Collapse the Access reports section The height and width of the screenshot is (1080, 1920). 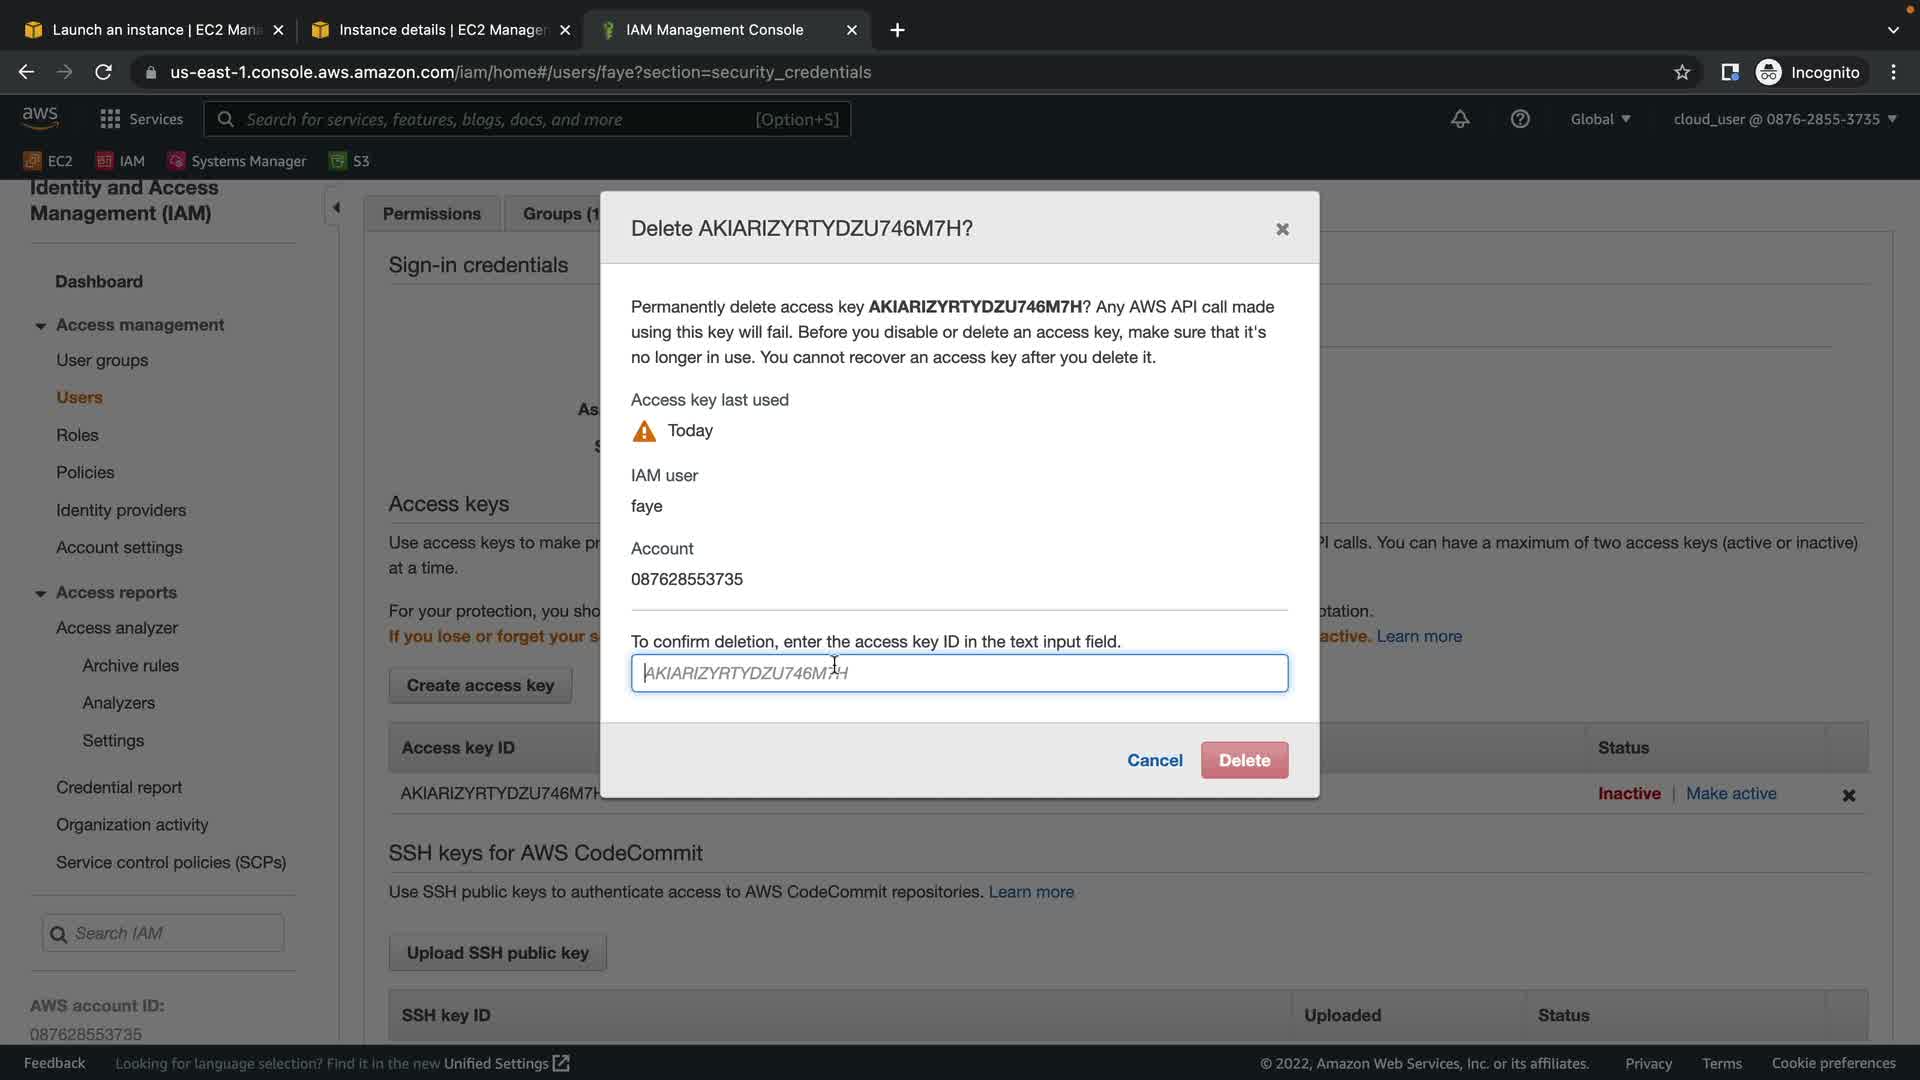[x=40, y=594]
